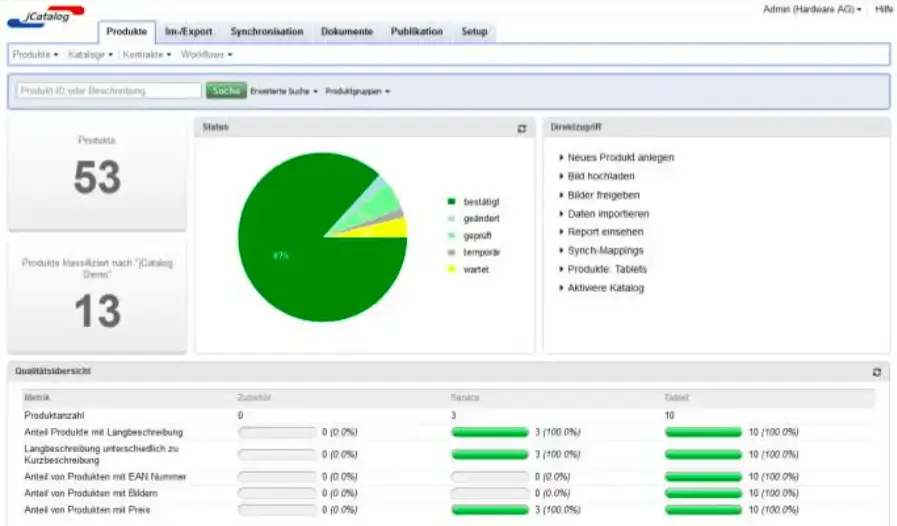Screen dimensions: 897x526
Task: Click the Hilfe link
Action: (x=884, y=9)
